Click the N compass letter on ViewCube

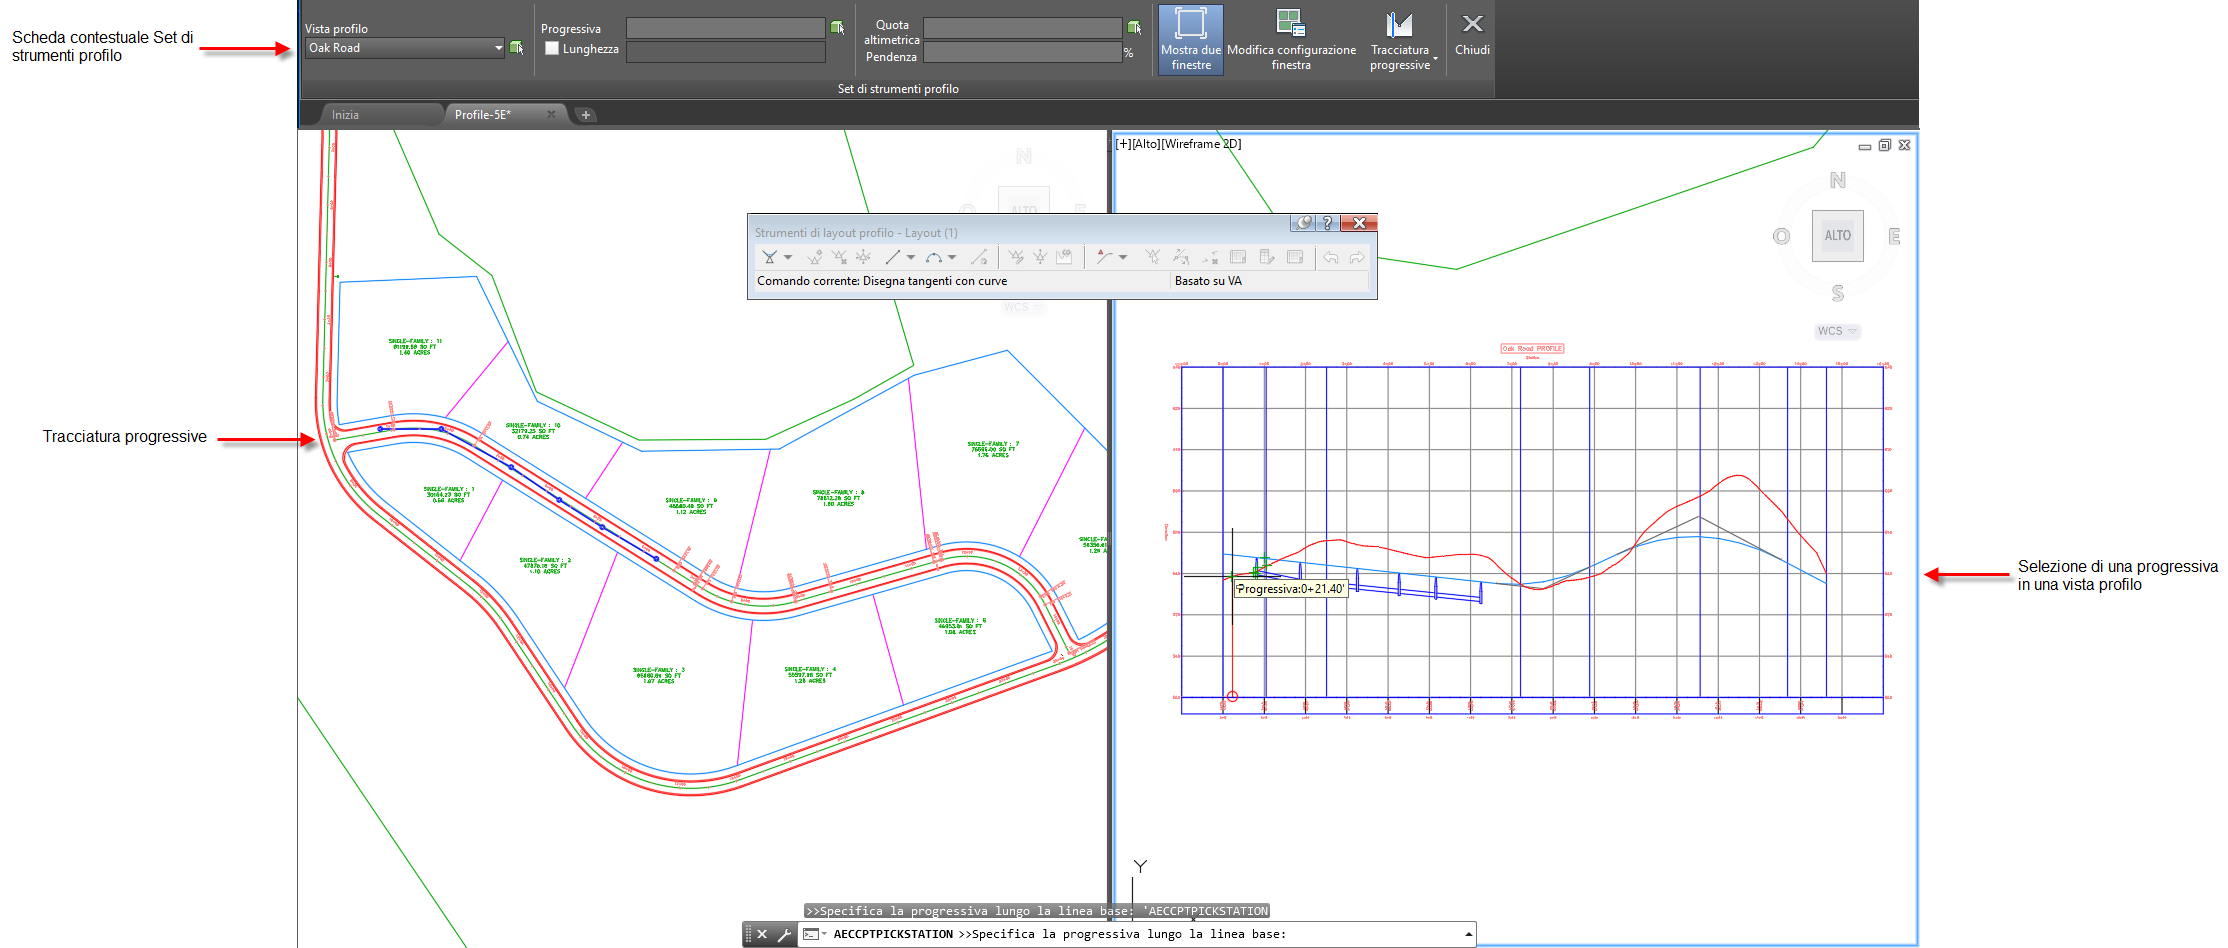pyautogui.click(x=1838, y=180)
